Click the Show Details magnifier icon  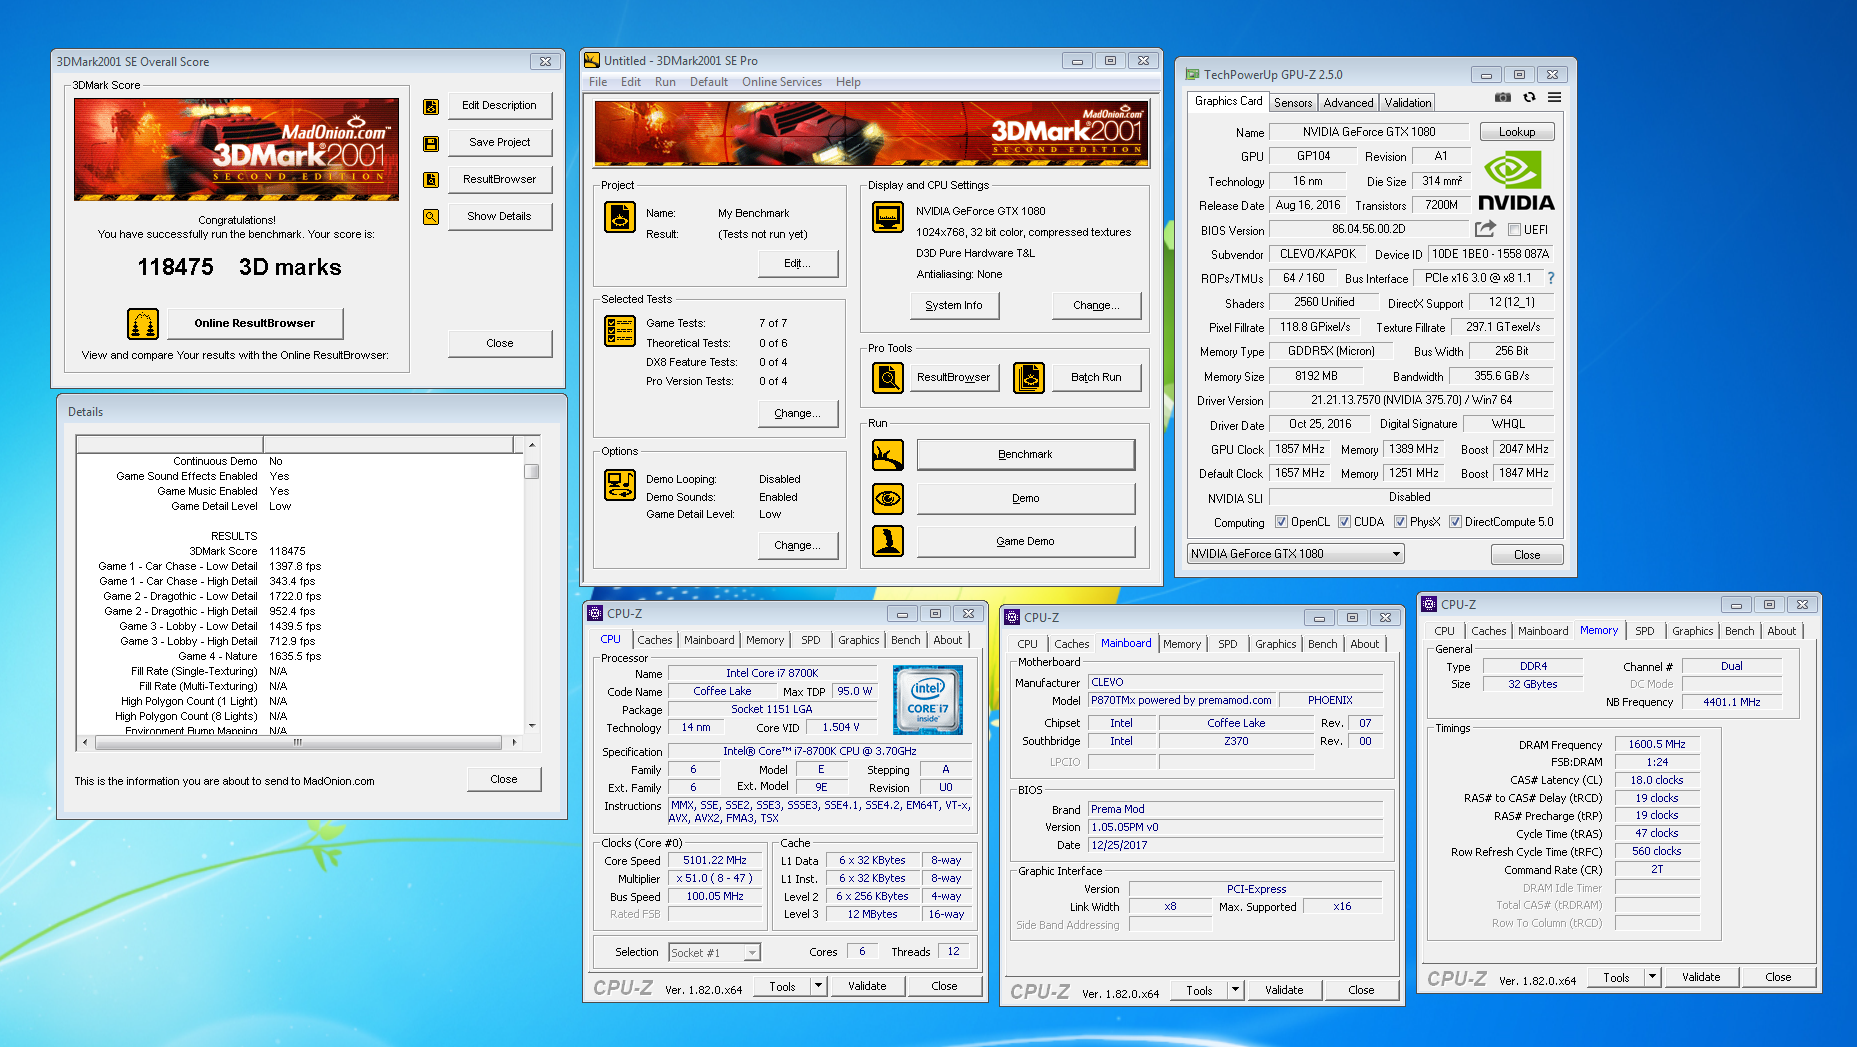coord(431,216)
